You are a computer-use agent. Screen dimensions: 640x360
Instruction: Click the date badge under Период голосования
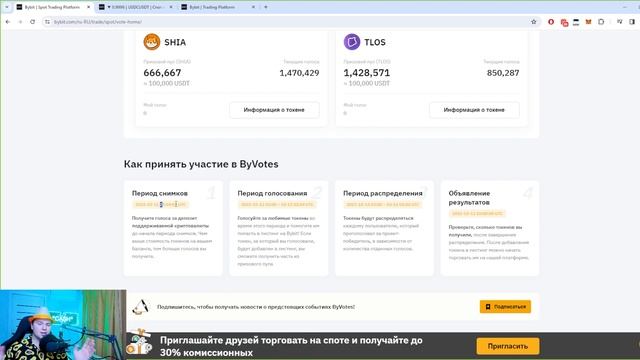tap(277, 204)
